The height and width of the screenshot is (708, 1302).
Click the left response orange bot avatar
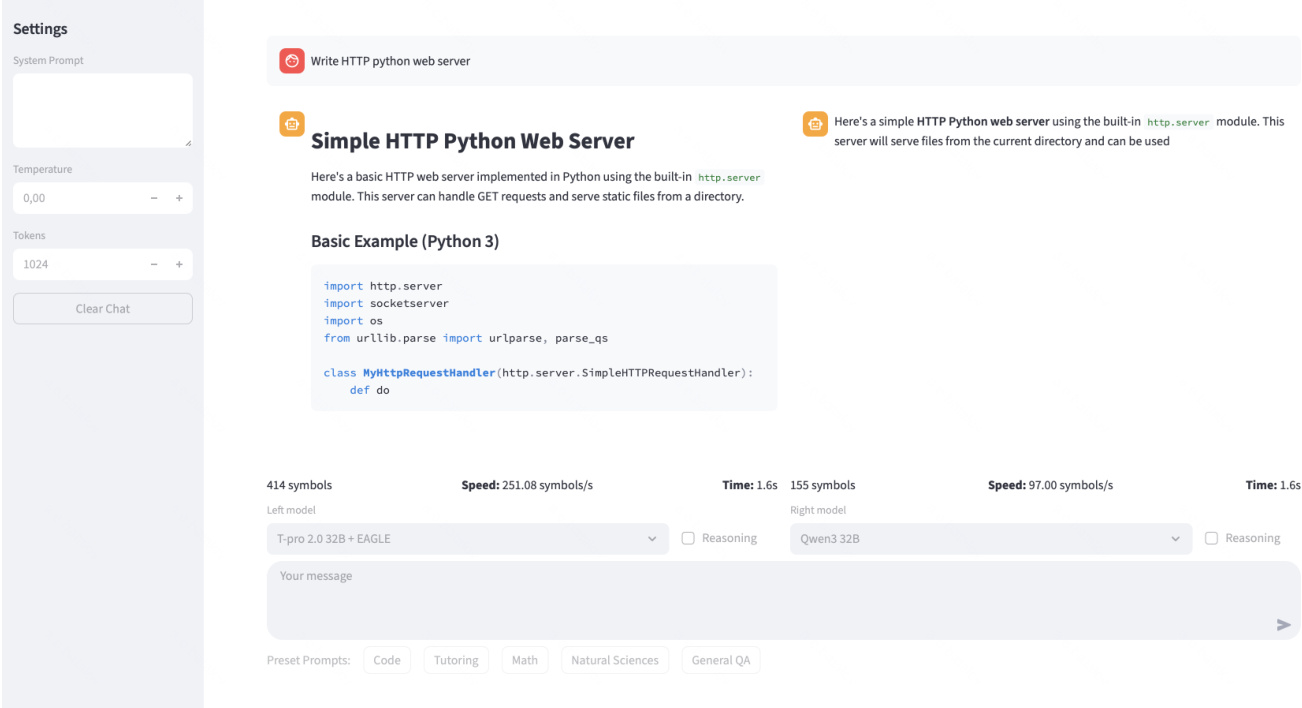291,124
